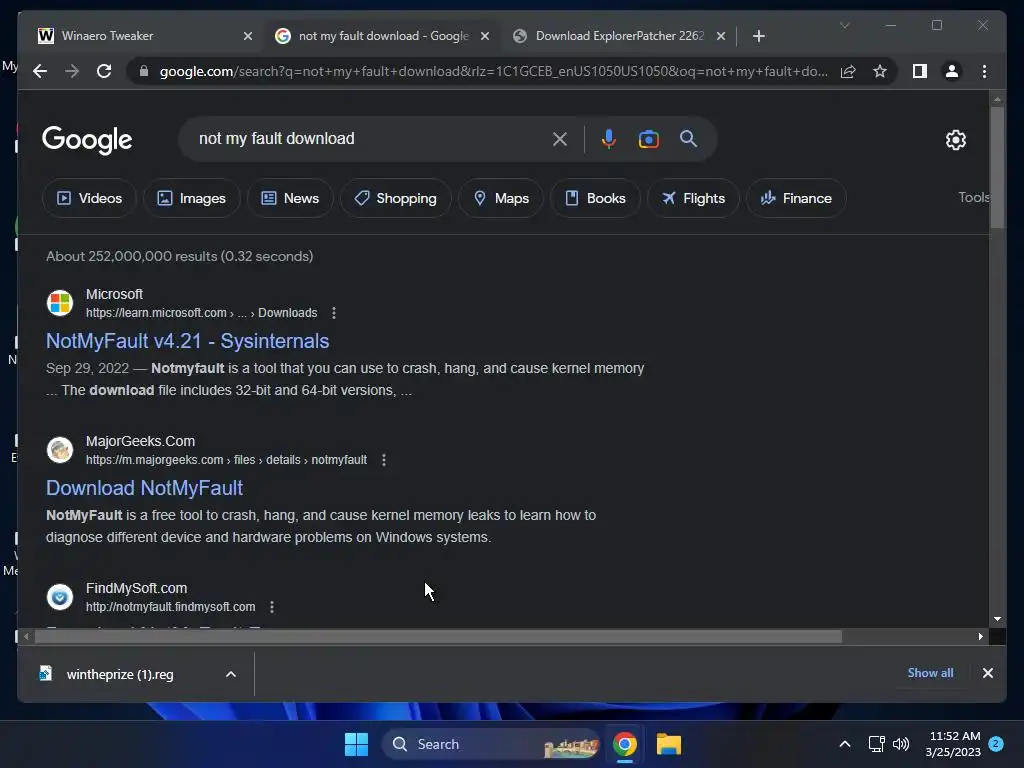This screenshot has height=768, width=1024.
Task: Open Download NotMyFault link
Action: click(144, 488)
